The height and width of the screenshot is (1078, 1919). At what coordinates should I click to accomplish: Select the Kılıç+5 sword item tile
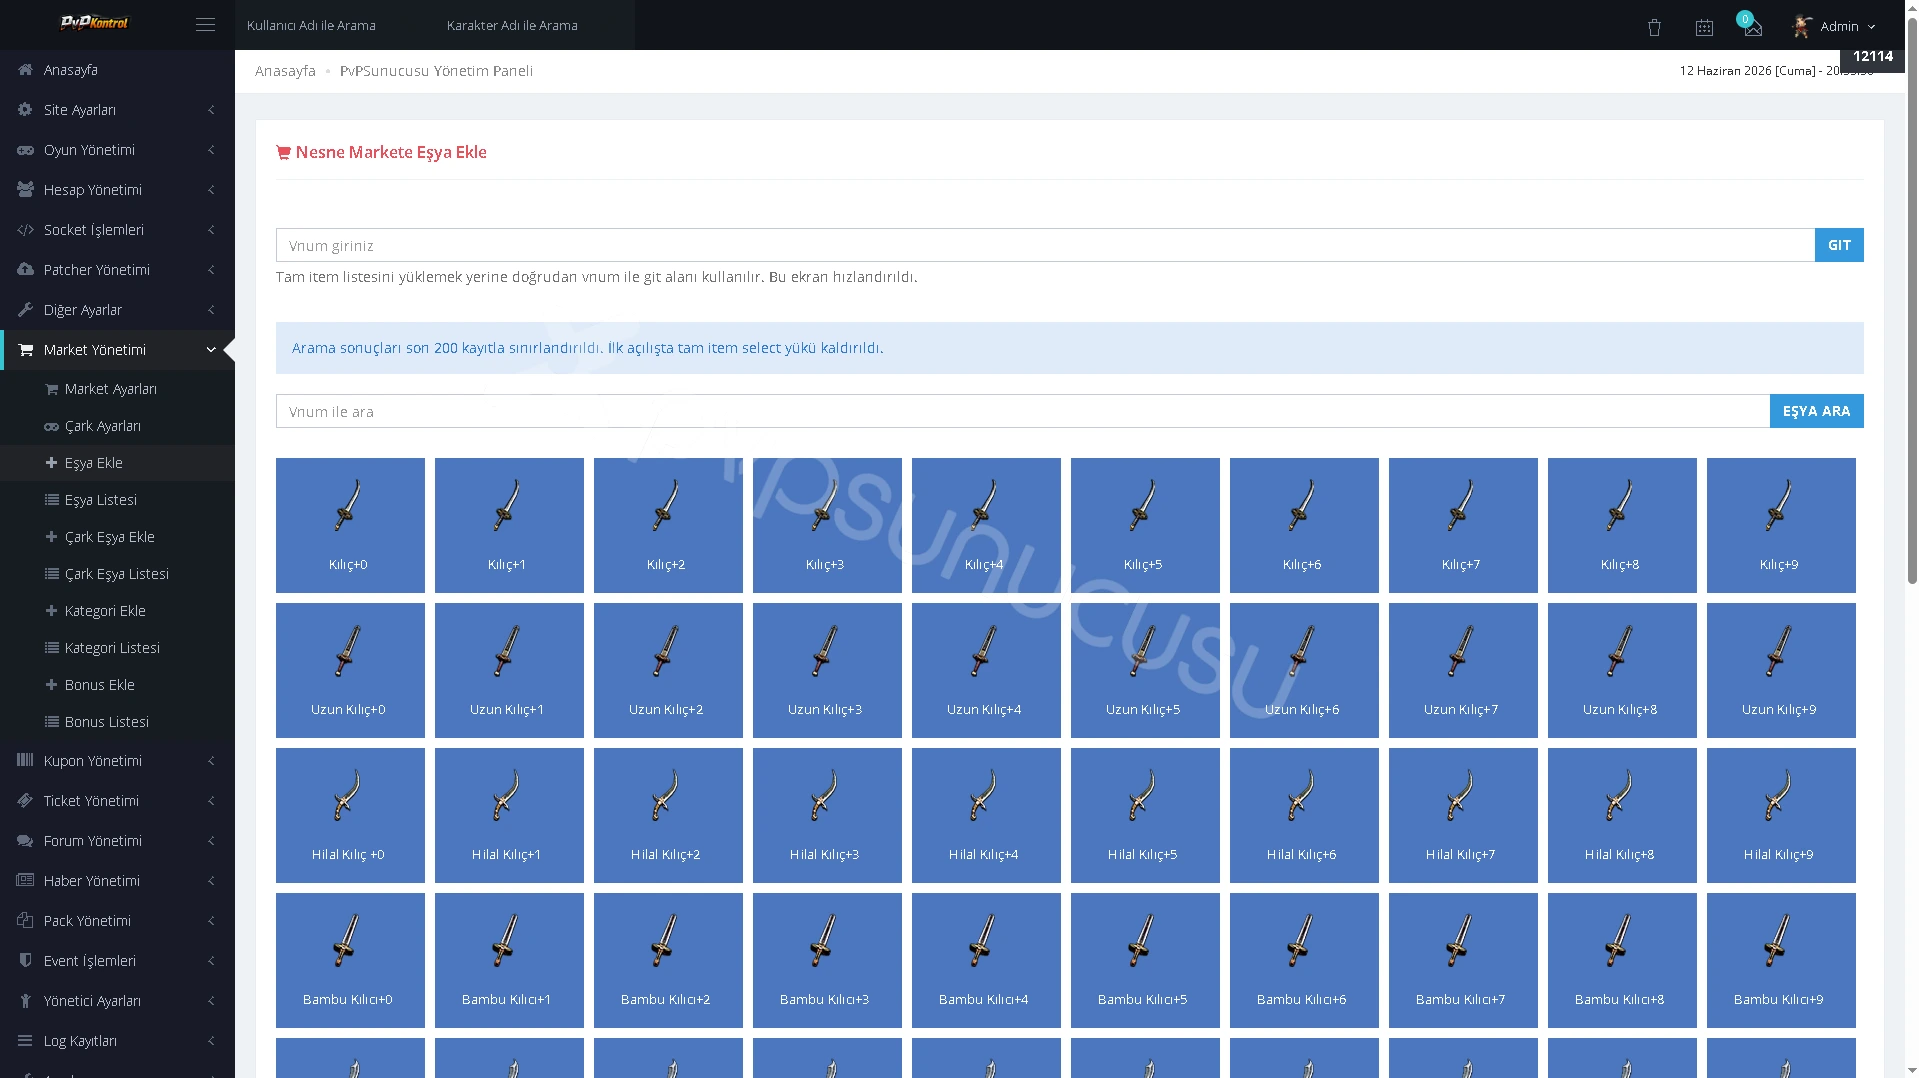point(1144,525)
